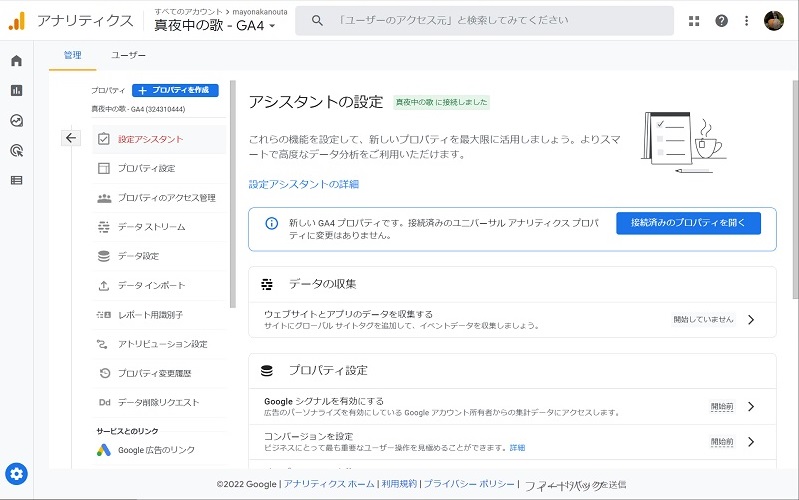Click the back arrow in property column
The image size is (799, 500).
(x=71, y=138)
